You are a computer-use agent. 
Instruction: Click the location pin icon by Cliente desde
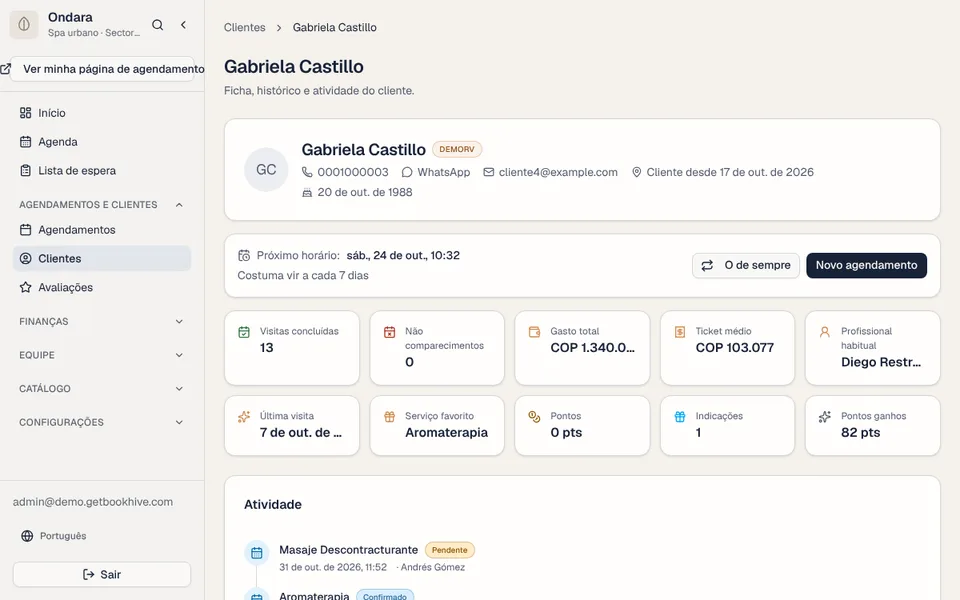pyautogui.click(x=637, y=172)
